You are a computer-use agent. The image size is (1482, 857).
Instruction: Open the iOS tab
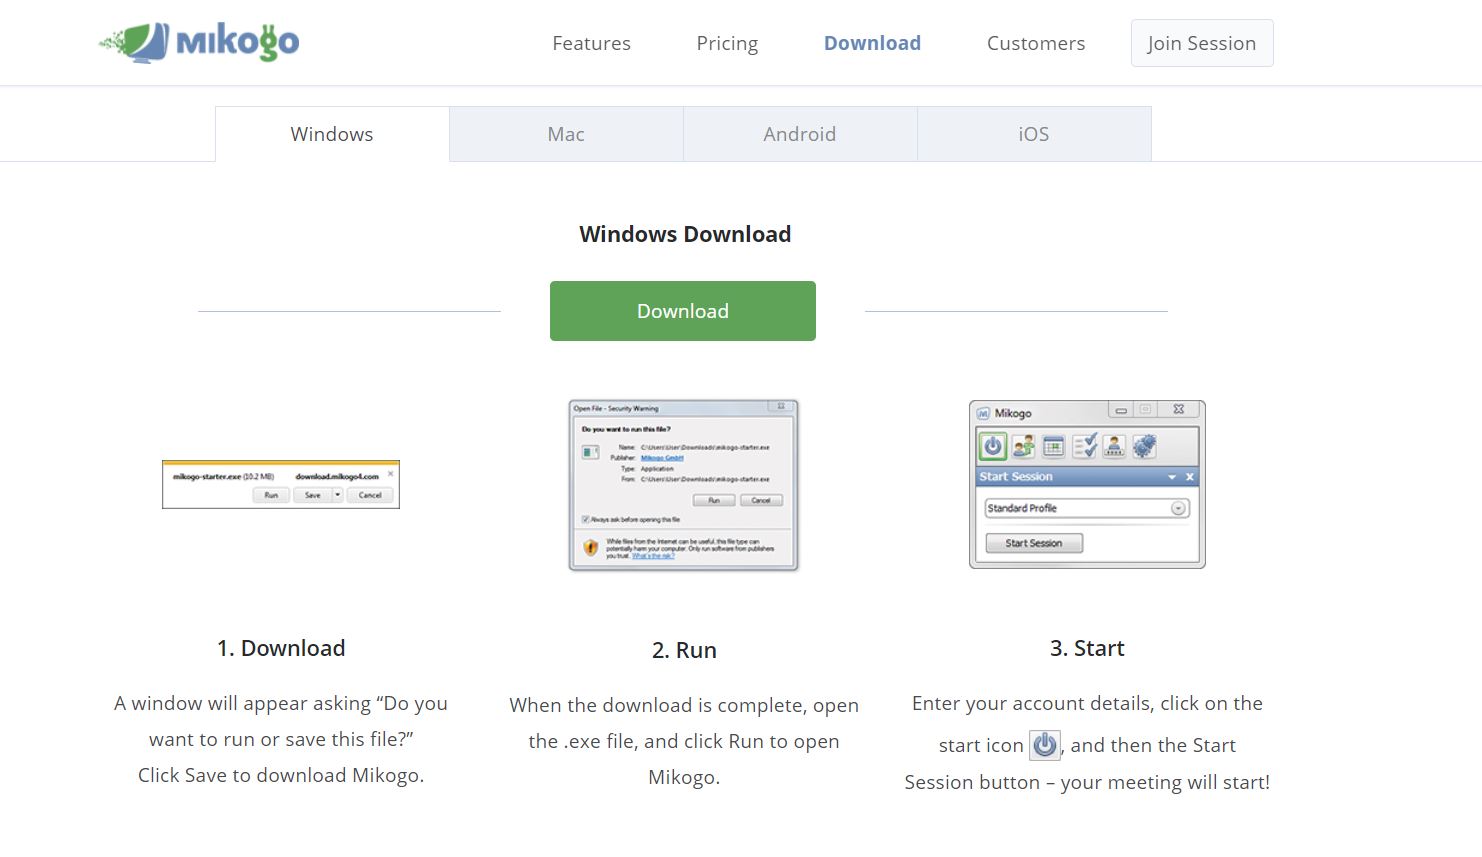1034,134
